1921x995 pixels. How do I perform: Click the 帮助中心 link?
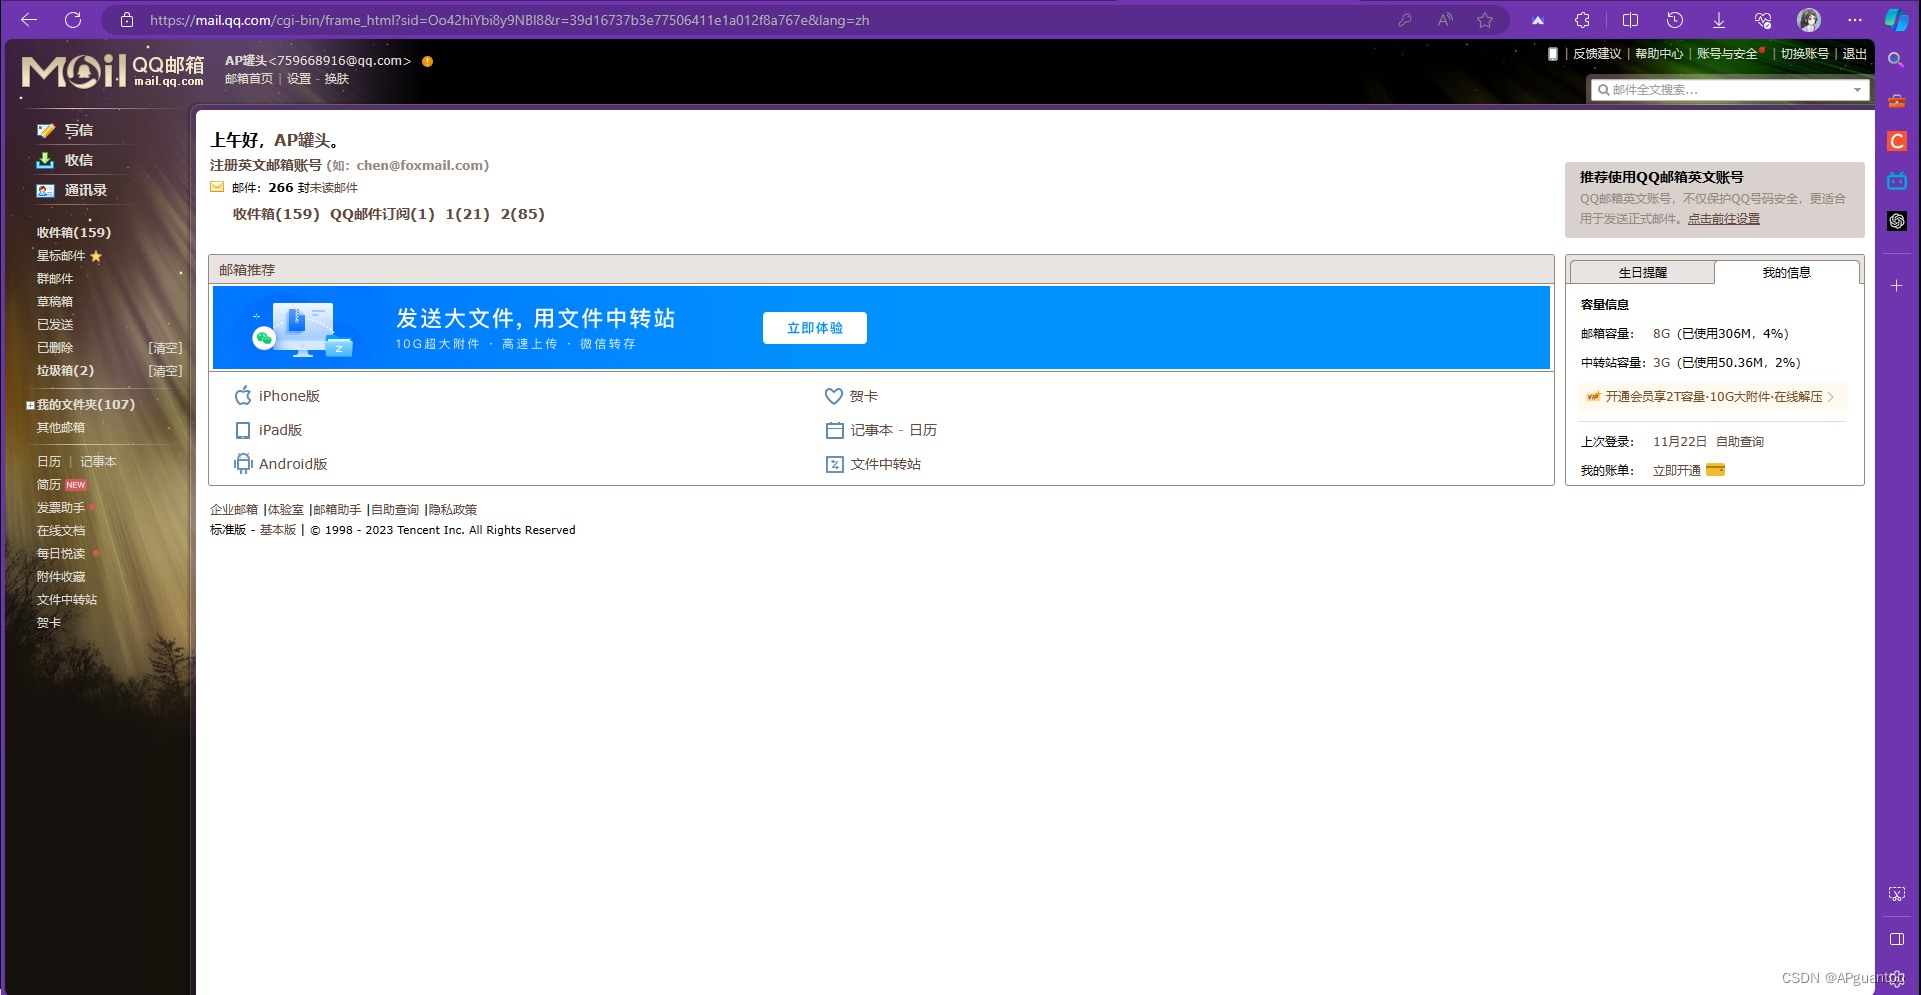[x=1659, y=54]
